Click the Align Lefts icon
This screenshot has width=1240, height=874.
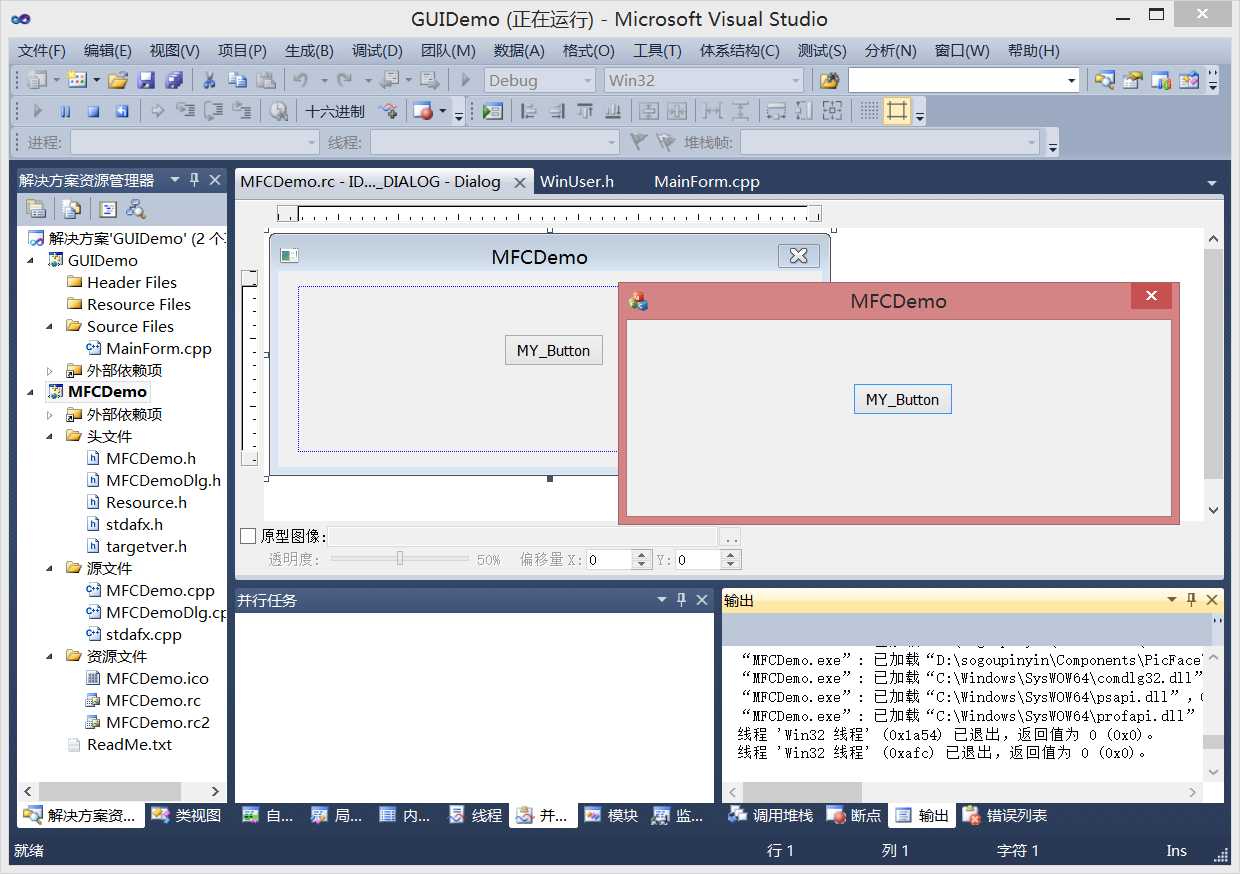coord(530,112)
